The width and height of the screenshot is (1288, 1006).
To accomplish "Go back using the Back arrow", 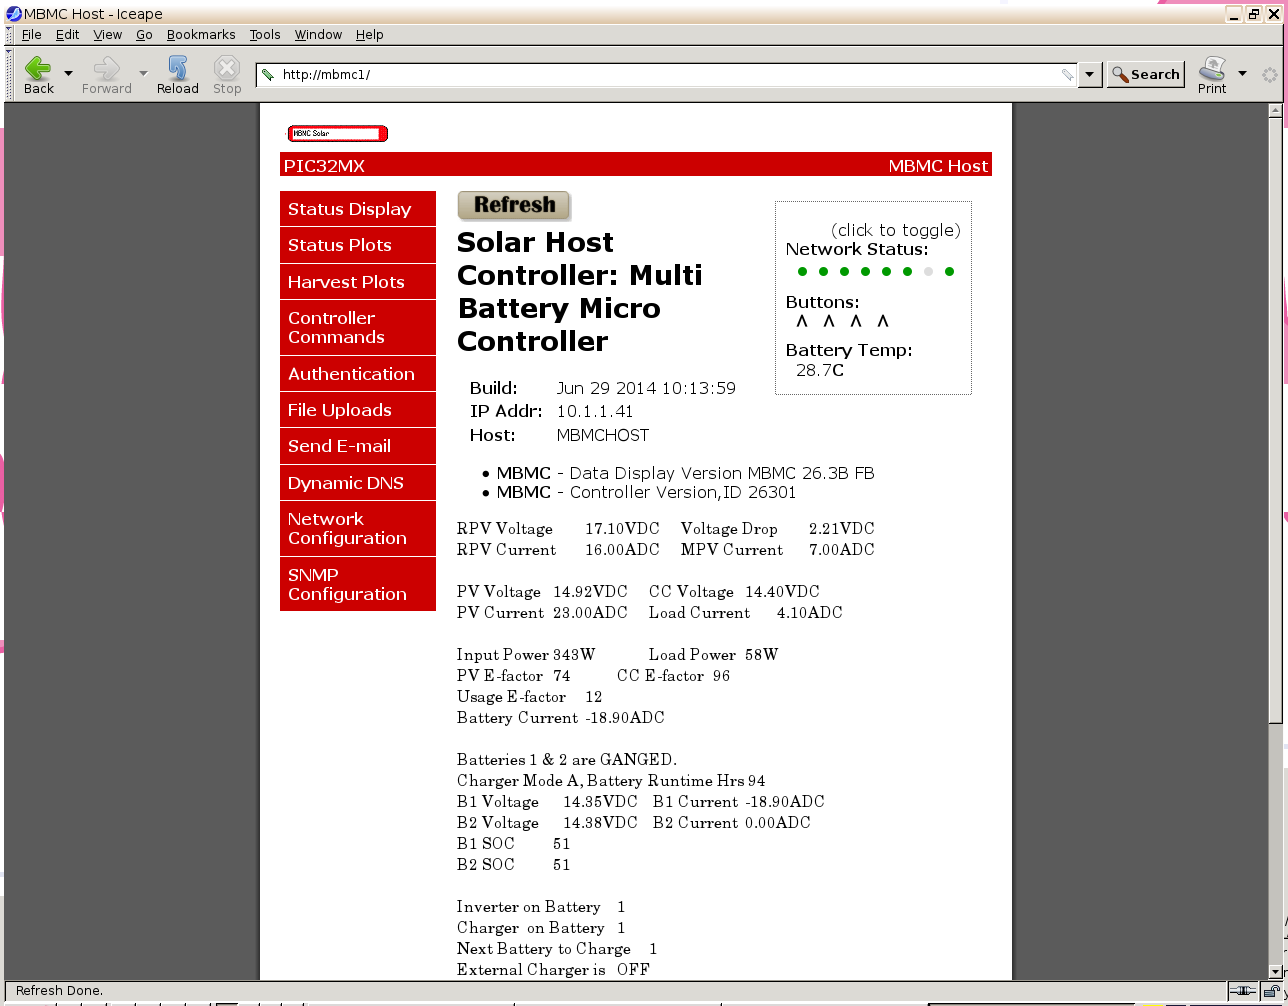I will tap(38, 75).
